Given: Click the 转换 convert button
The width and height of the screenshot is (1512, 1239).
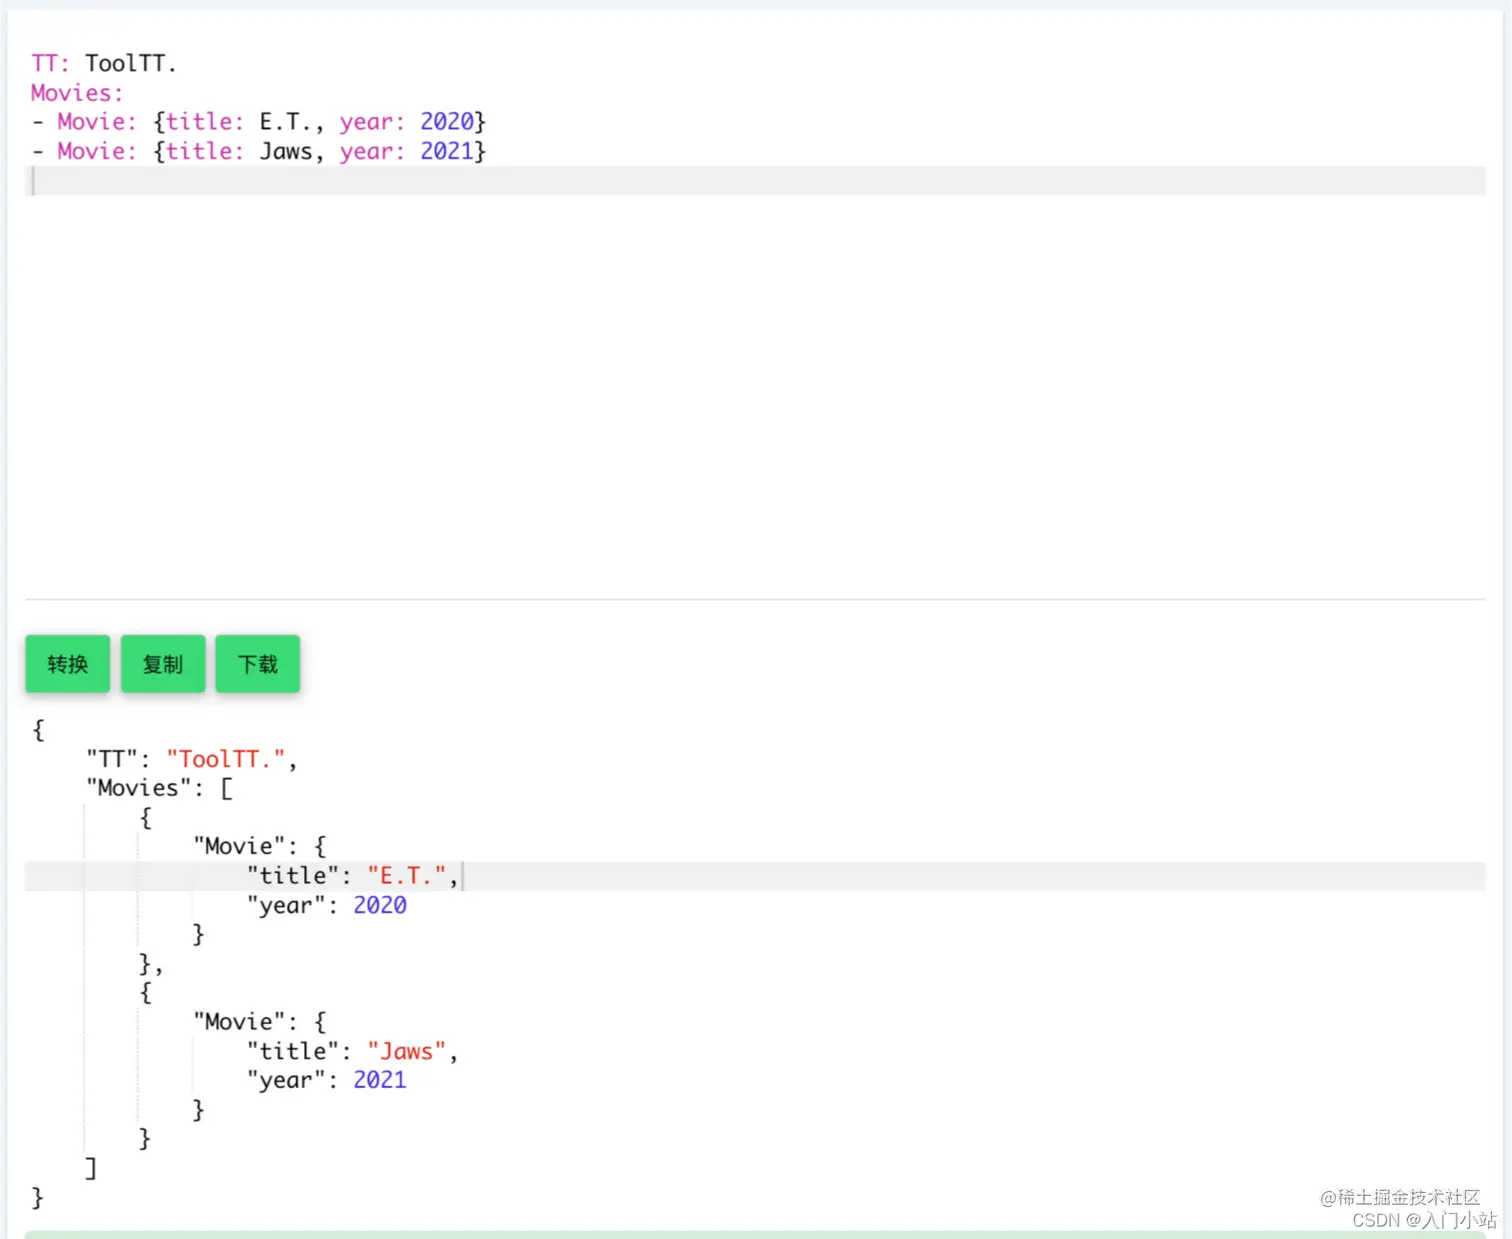Looking at the screenshot, I should point(68,664).
